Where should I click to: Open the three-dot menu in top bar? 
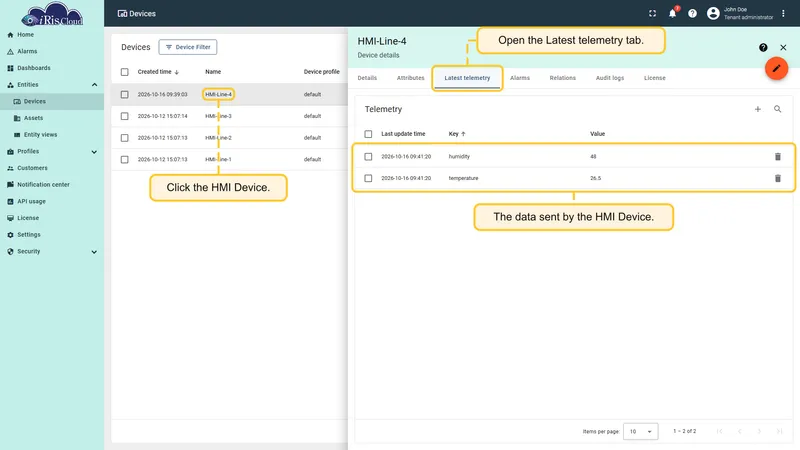pyautogui.click(x=783, y=14)
